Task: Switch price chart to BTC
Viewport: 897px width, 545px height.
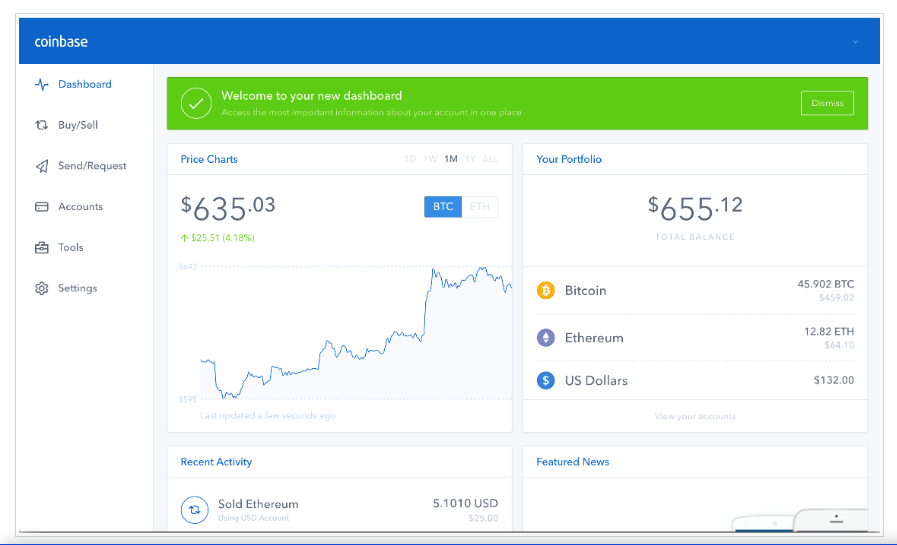Action: 443,207
